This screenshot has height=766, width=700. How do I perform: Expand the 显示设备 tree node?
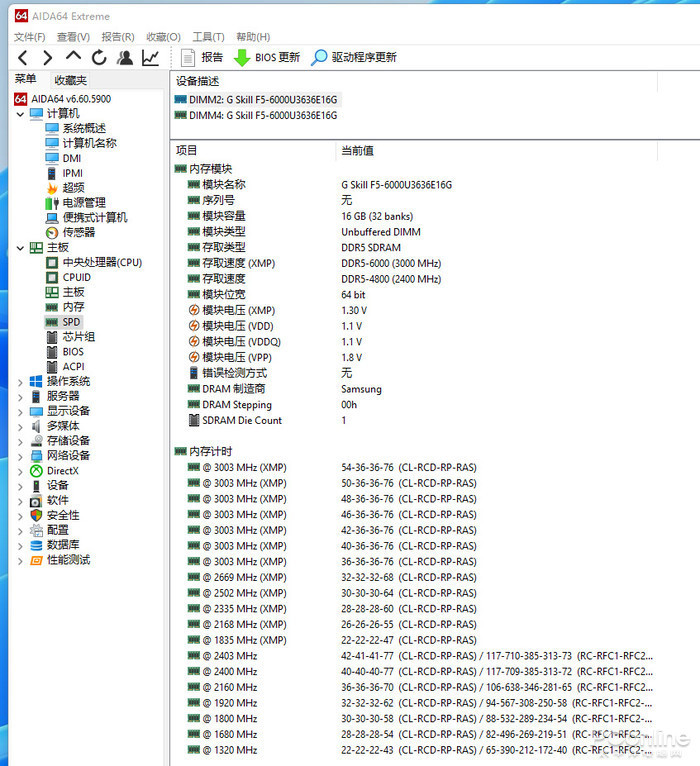tap(20, 412)
